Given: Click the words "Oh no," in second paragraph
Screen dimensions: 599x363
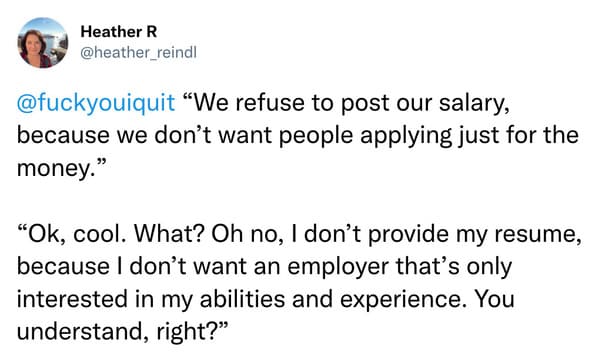Looking at the screenshot, I should 248,233.
